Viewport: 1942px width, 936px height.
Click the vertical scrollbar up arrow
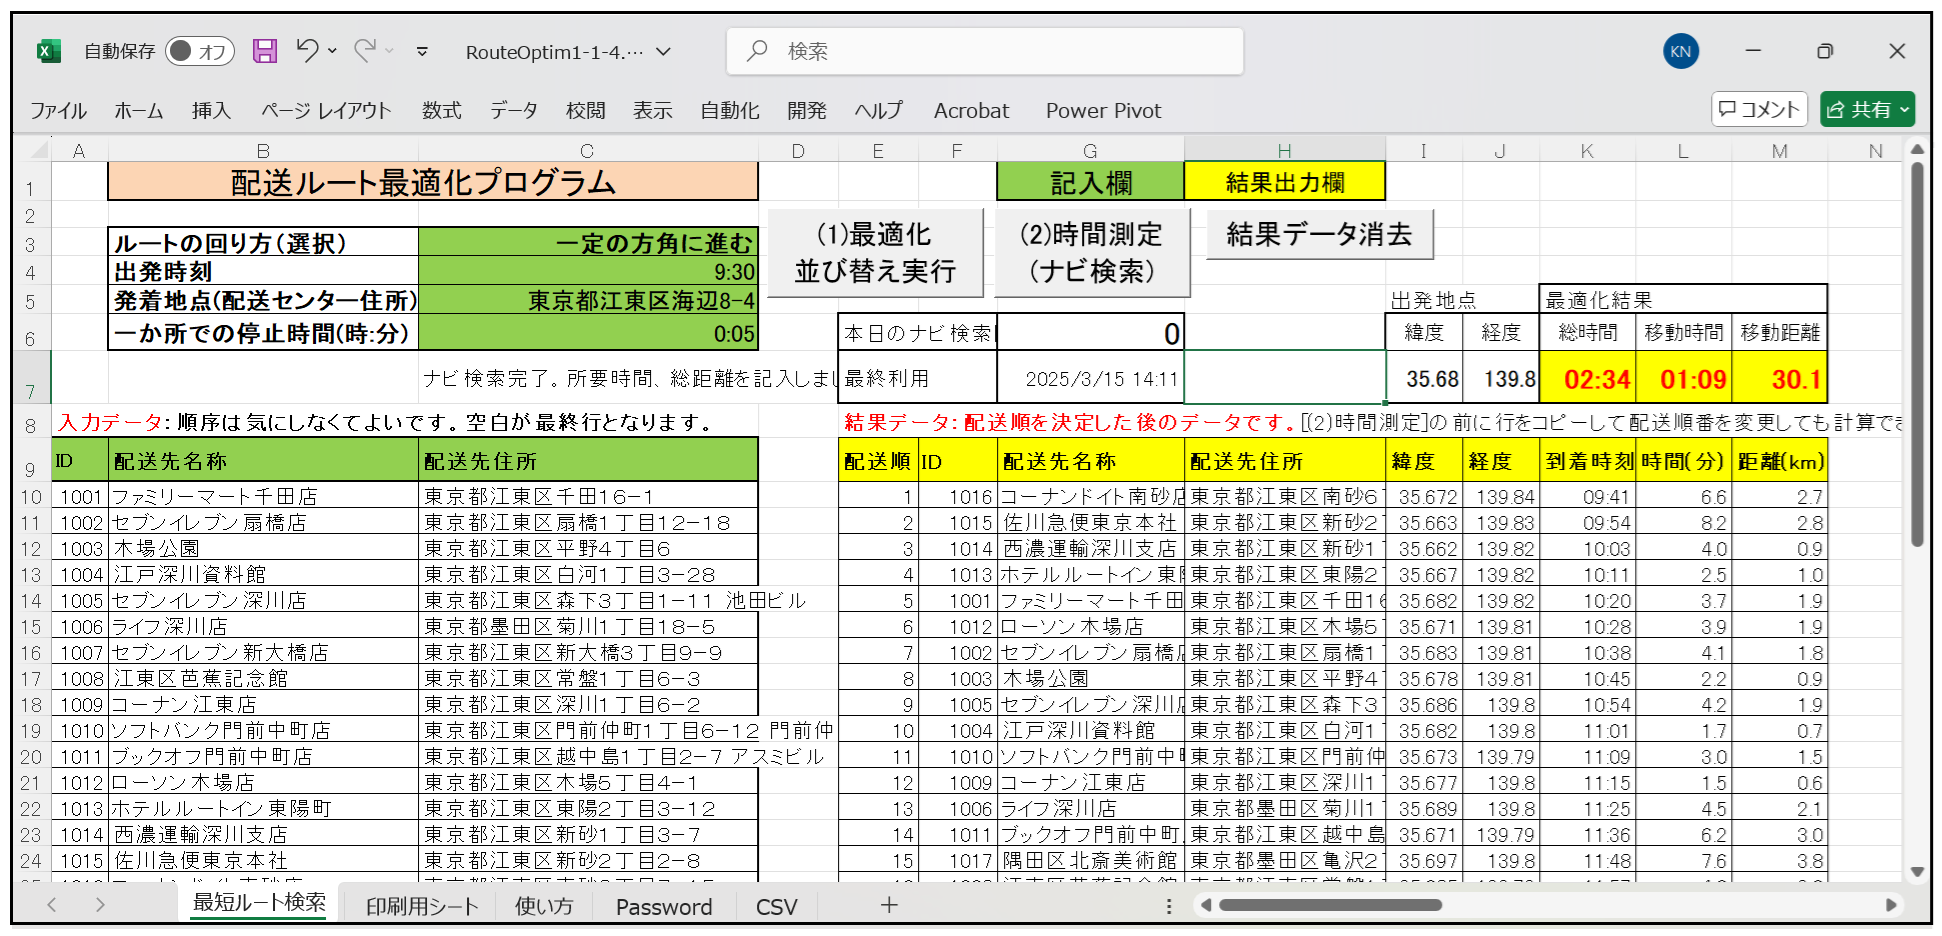pos(1917,149)
